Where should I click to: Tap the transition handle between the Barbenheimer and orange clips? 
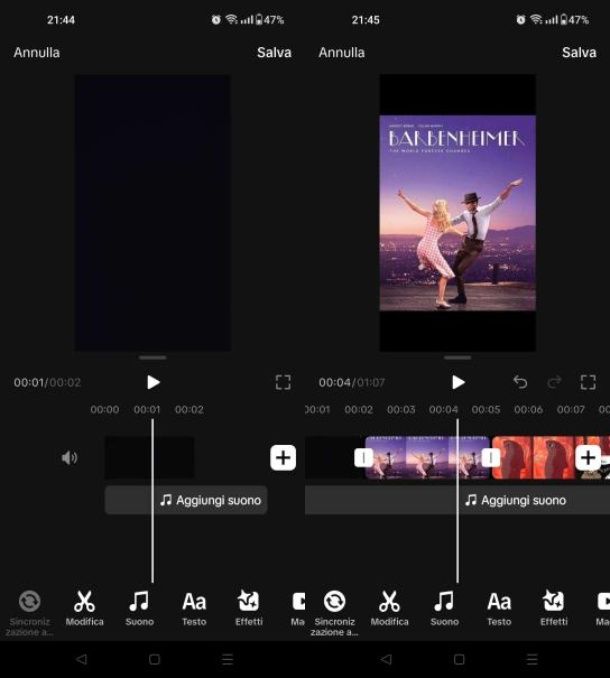(x=491, y=457)
